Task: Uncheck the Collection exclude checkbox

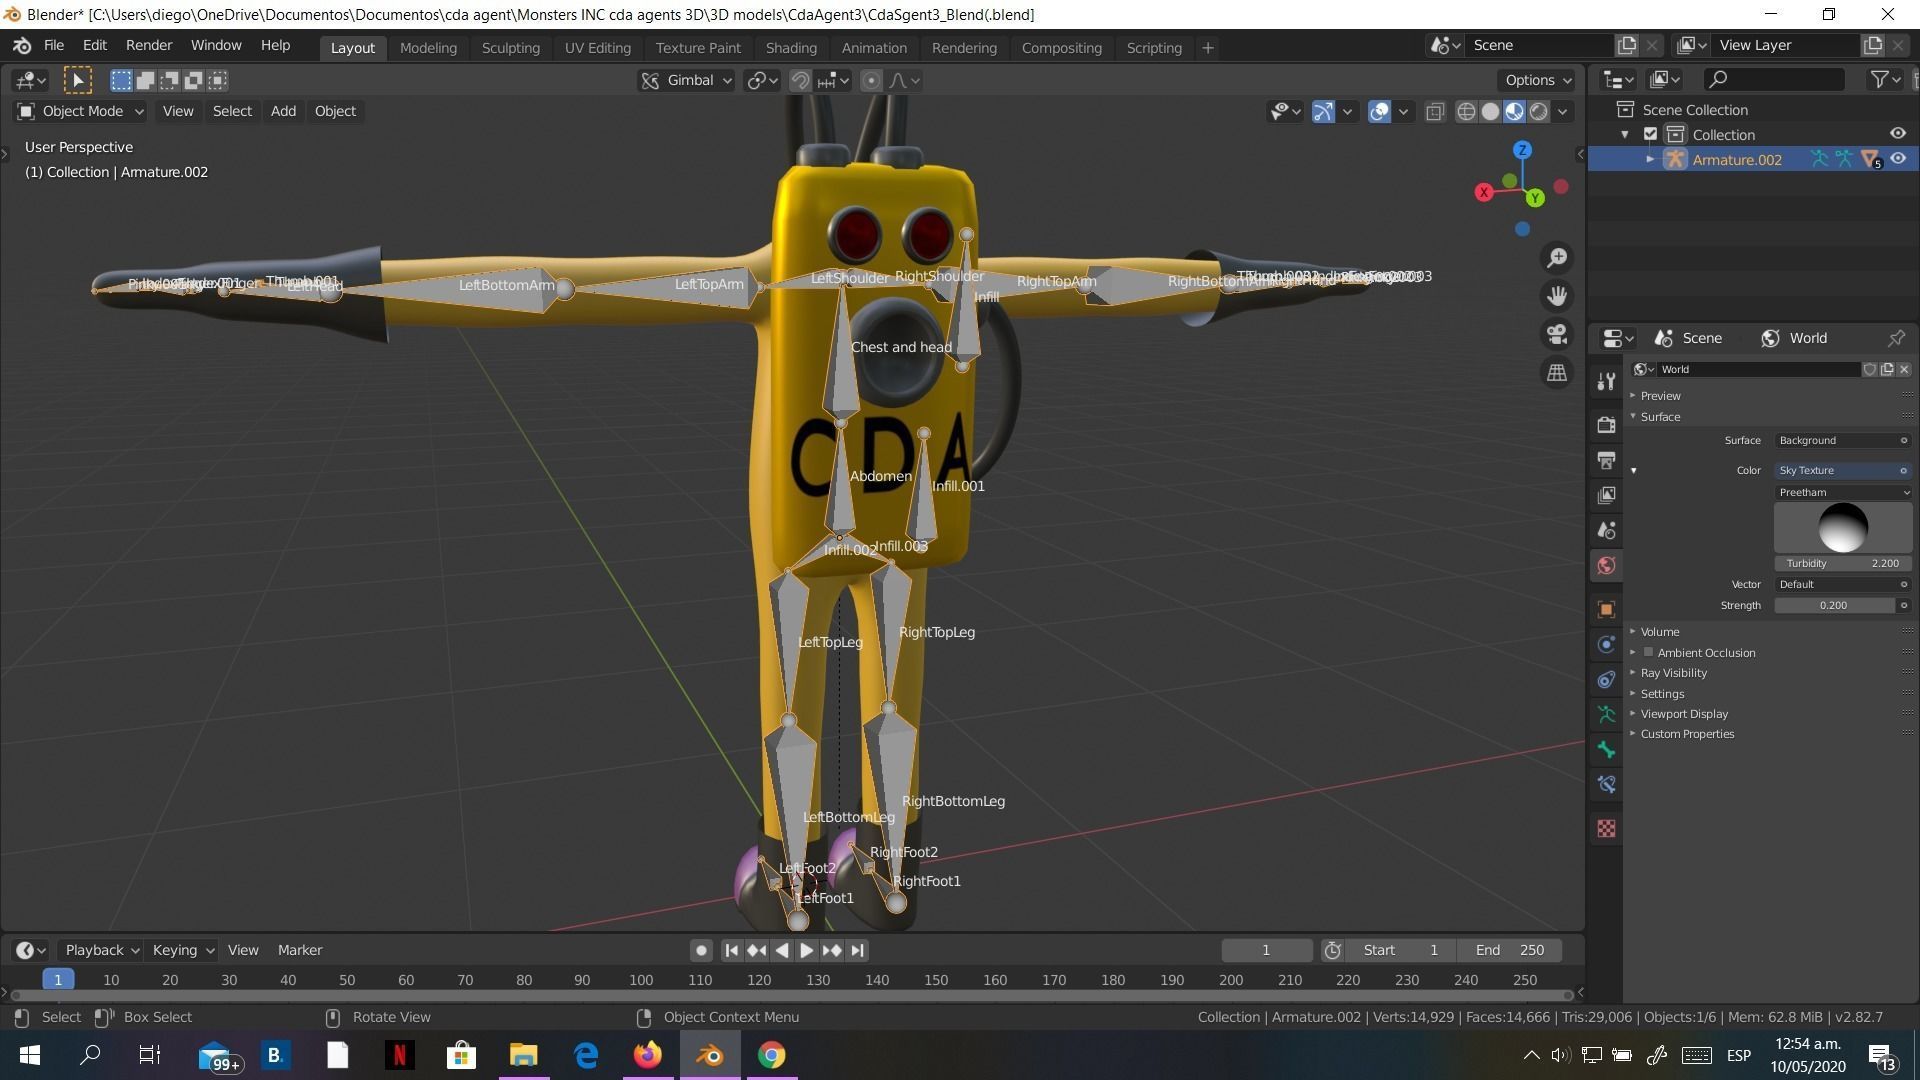Action: pyautogui.click(x=1650, y=134)
